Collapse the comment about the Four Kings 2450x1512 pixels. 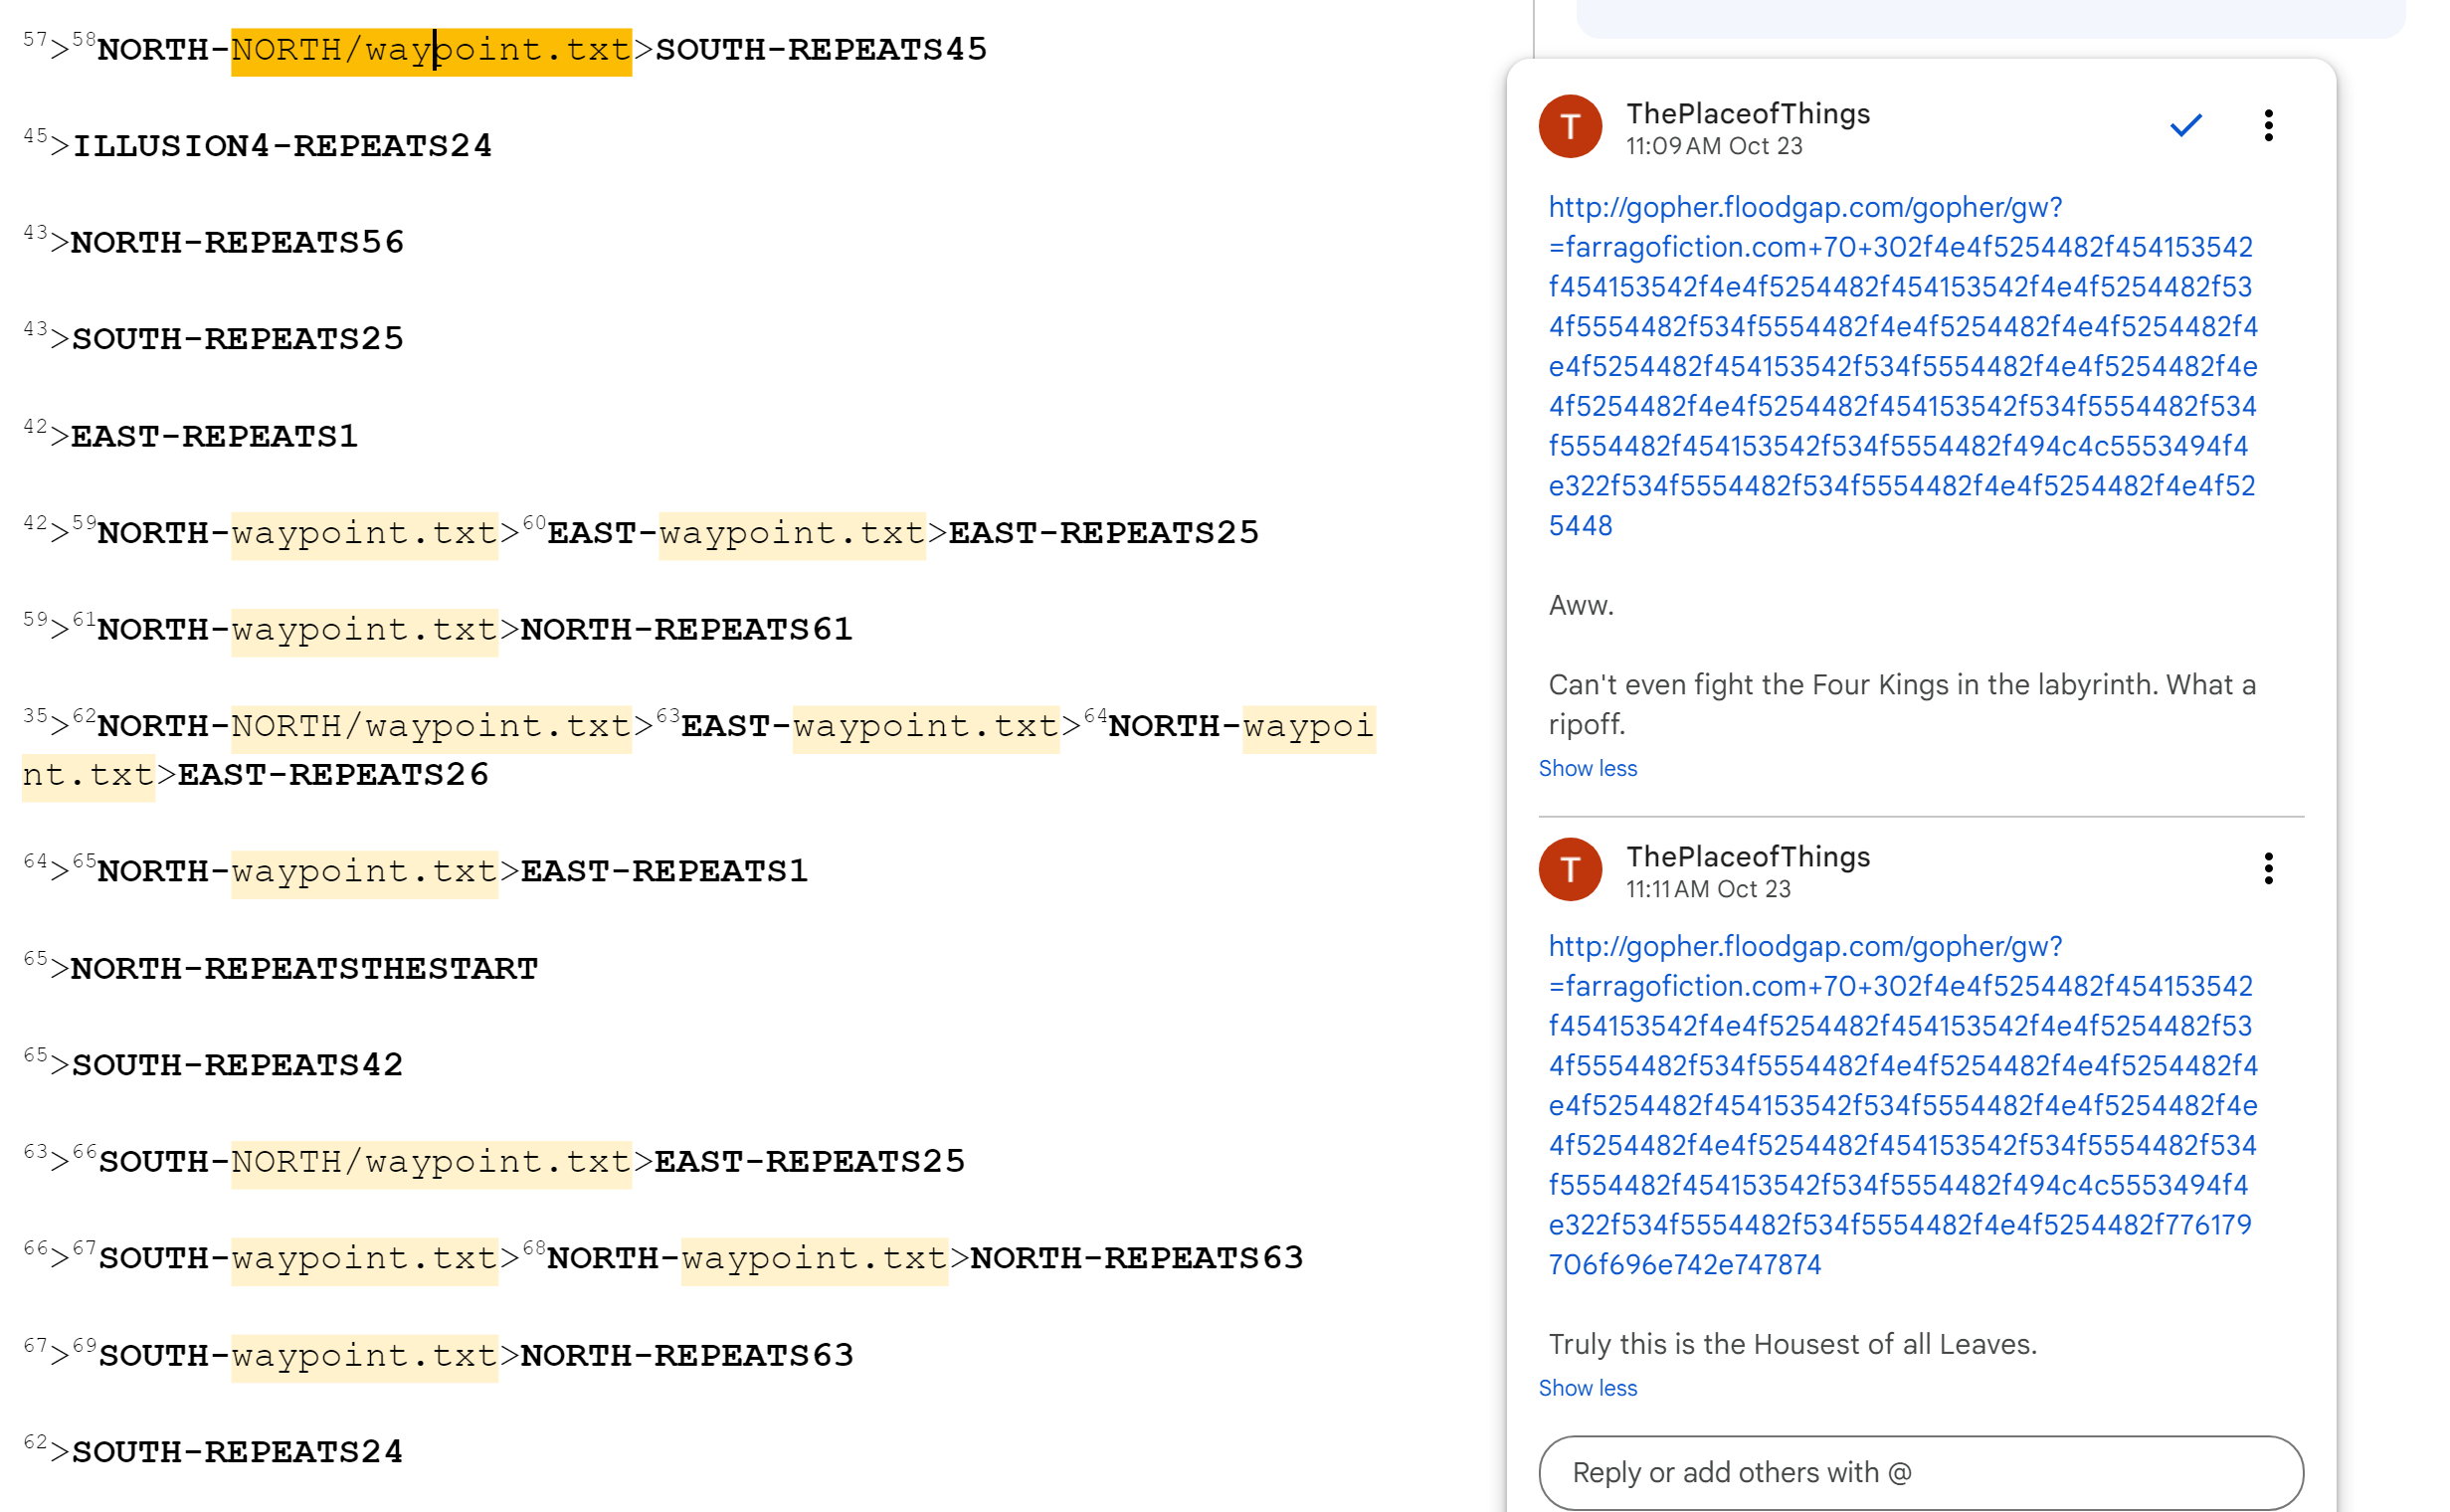point(1587,768)
